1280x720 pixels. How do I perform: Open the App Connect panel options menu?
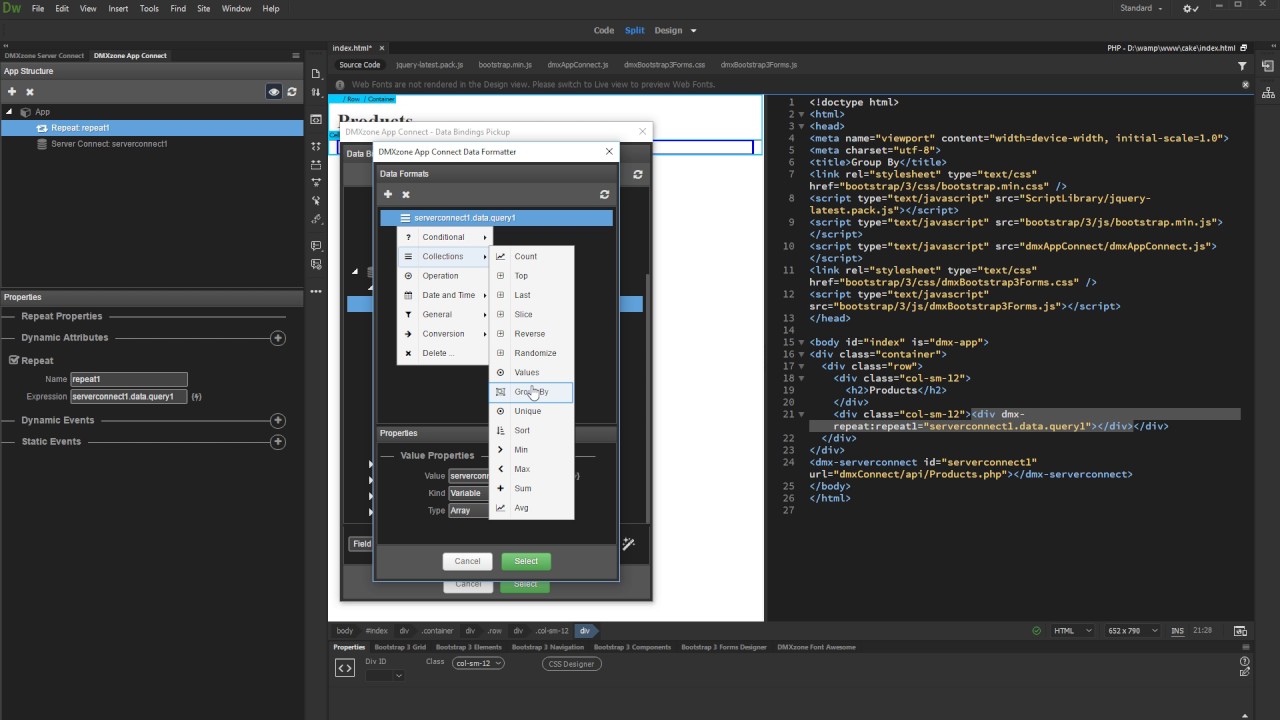point(296,56)
